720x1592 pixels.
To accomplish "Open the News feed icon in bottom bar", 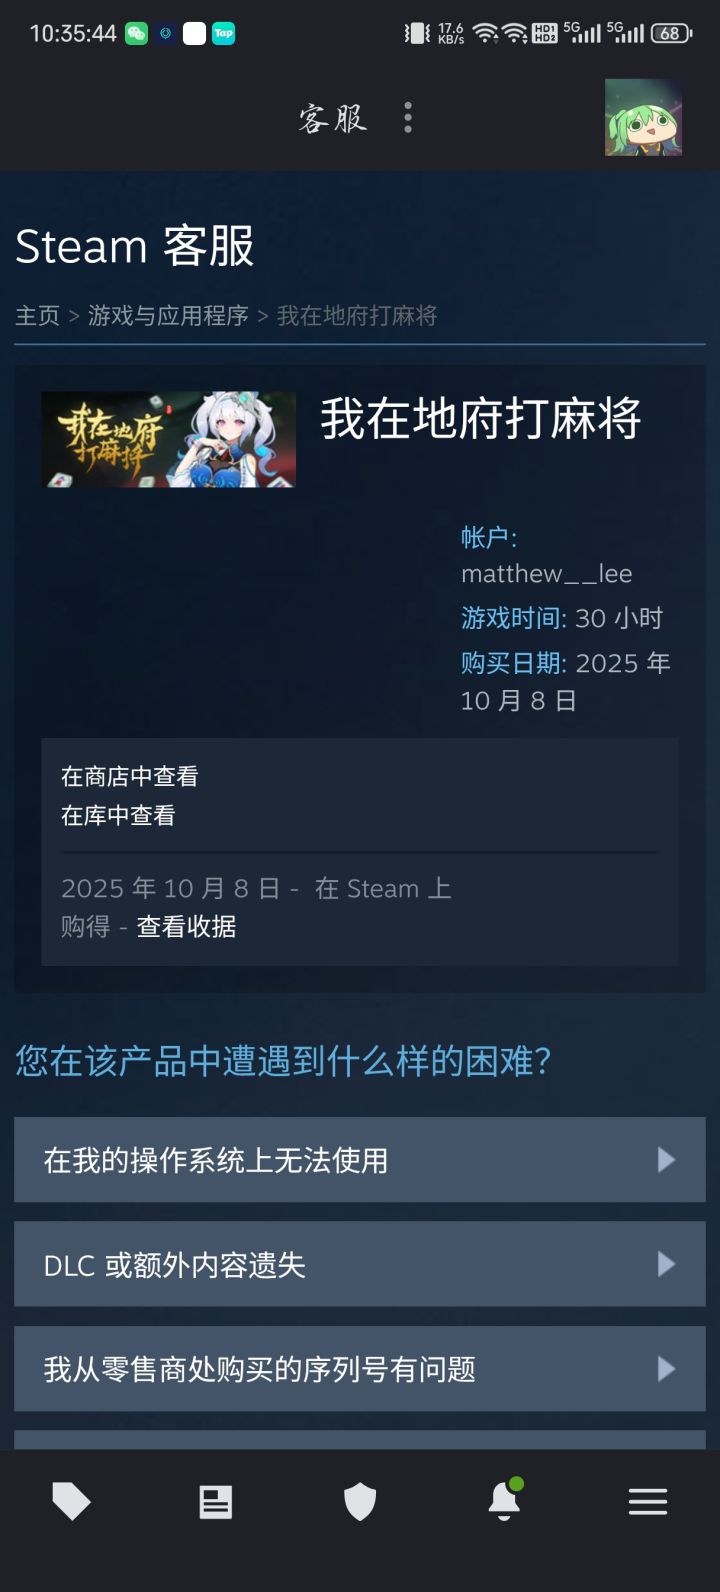I will (x=215, y=1501).
